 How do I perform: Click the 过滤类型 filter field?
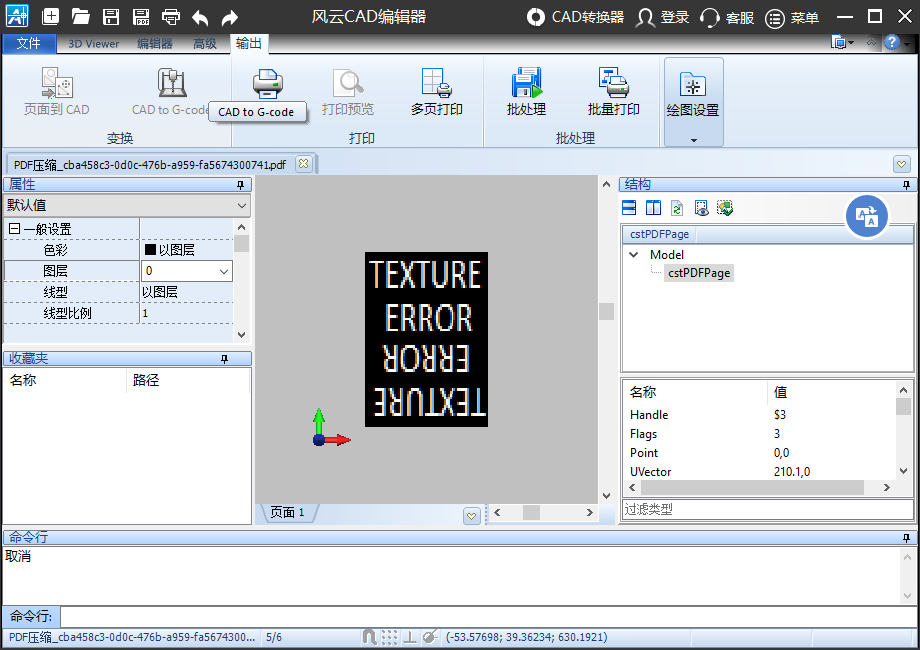click(x=767, y=509)
